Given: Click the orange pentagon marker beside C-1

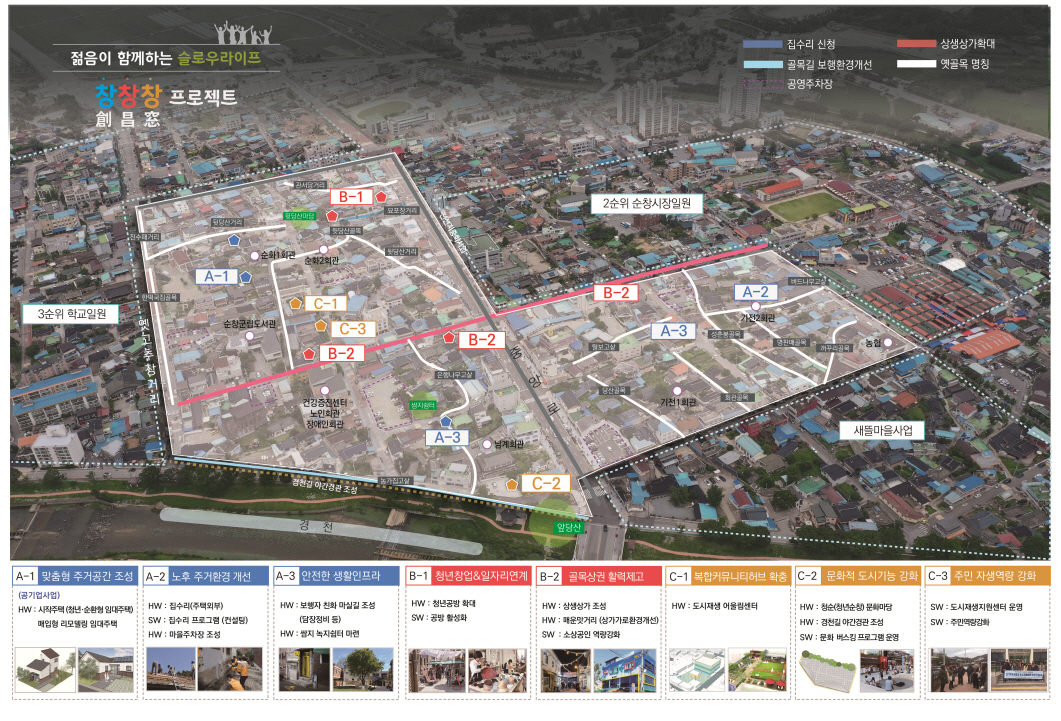Looking at the screenshot, I should 295,303.
